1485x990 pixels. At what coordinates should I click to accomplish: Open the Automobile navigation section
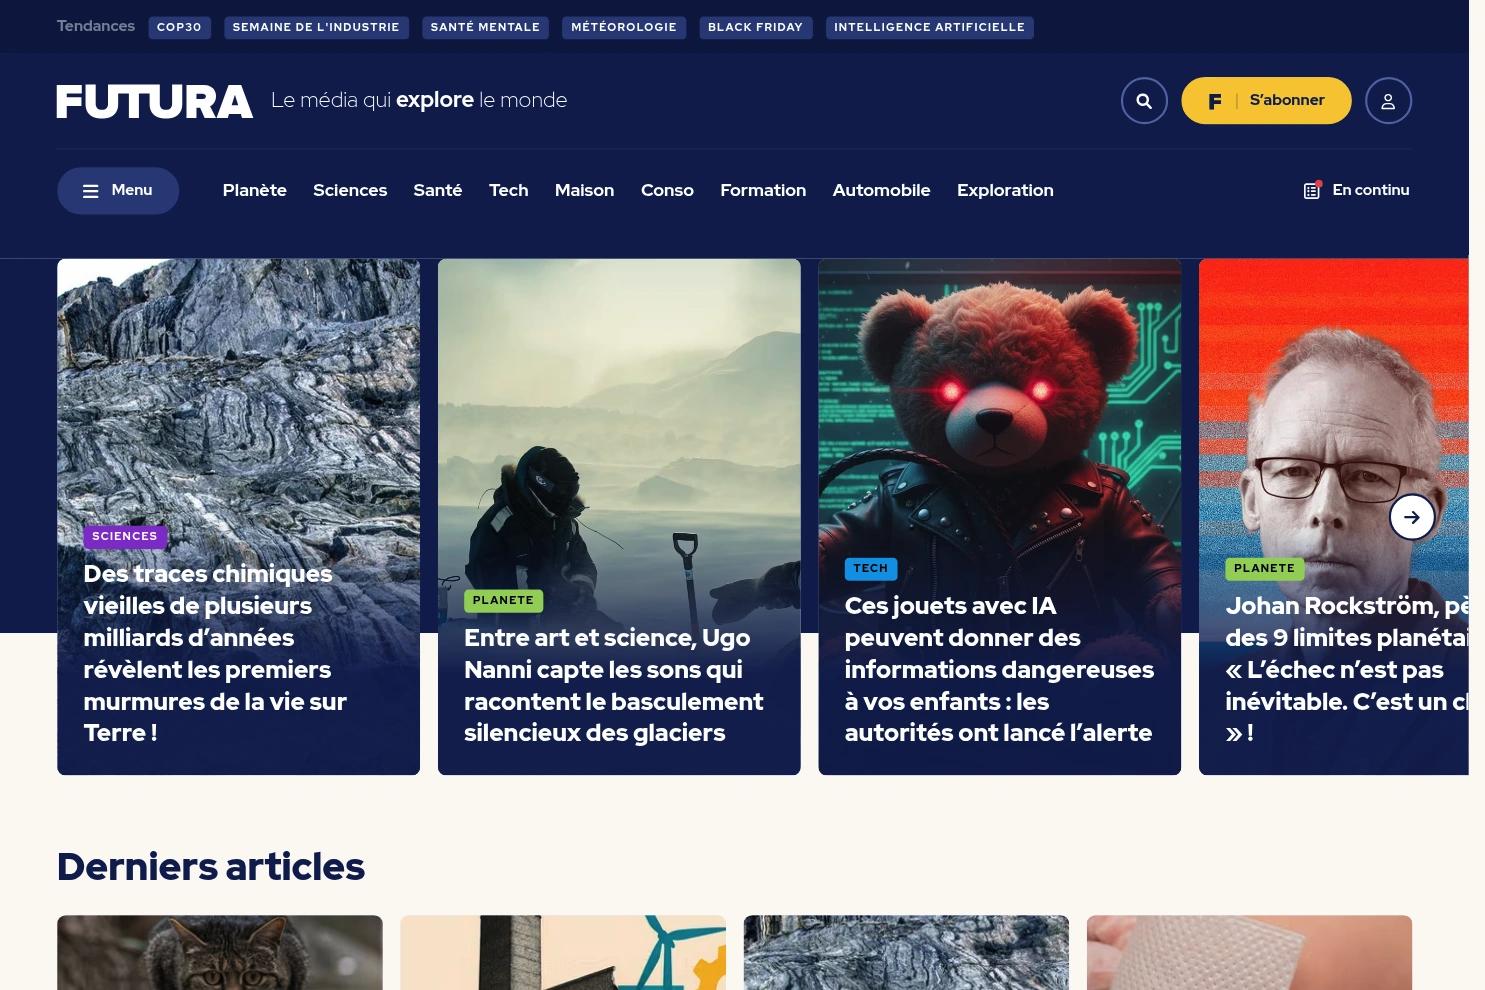point(881,190)
